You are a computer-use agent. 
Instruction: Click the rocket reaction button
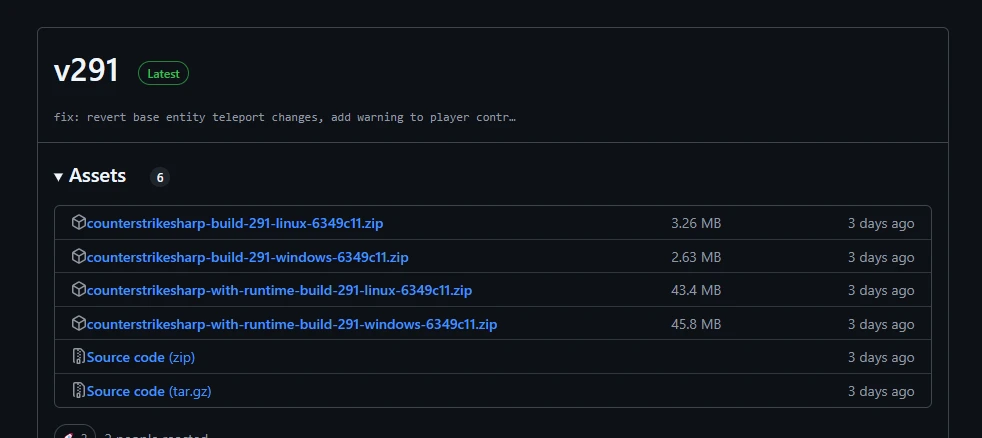pyautogui.click(x=72, y=436)
